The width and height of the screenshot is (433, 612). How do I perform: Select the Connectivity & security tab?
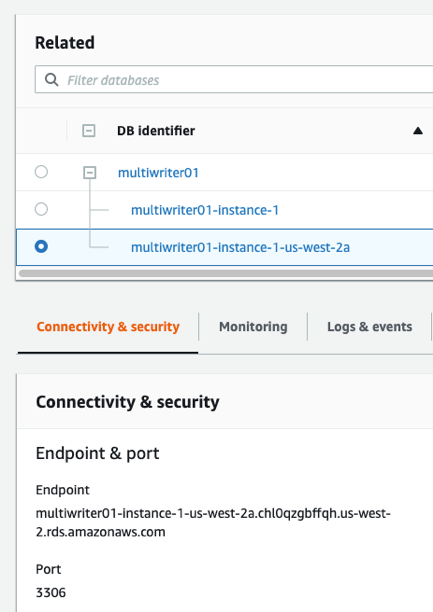(108, 327)
